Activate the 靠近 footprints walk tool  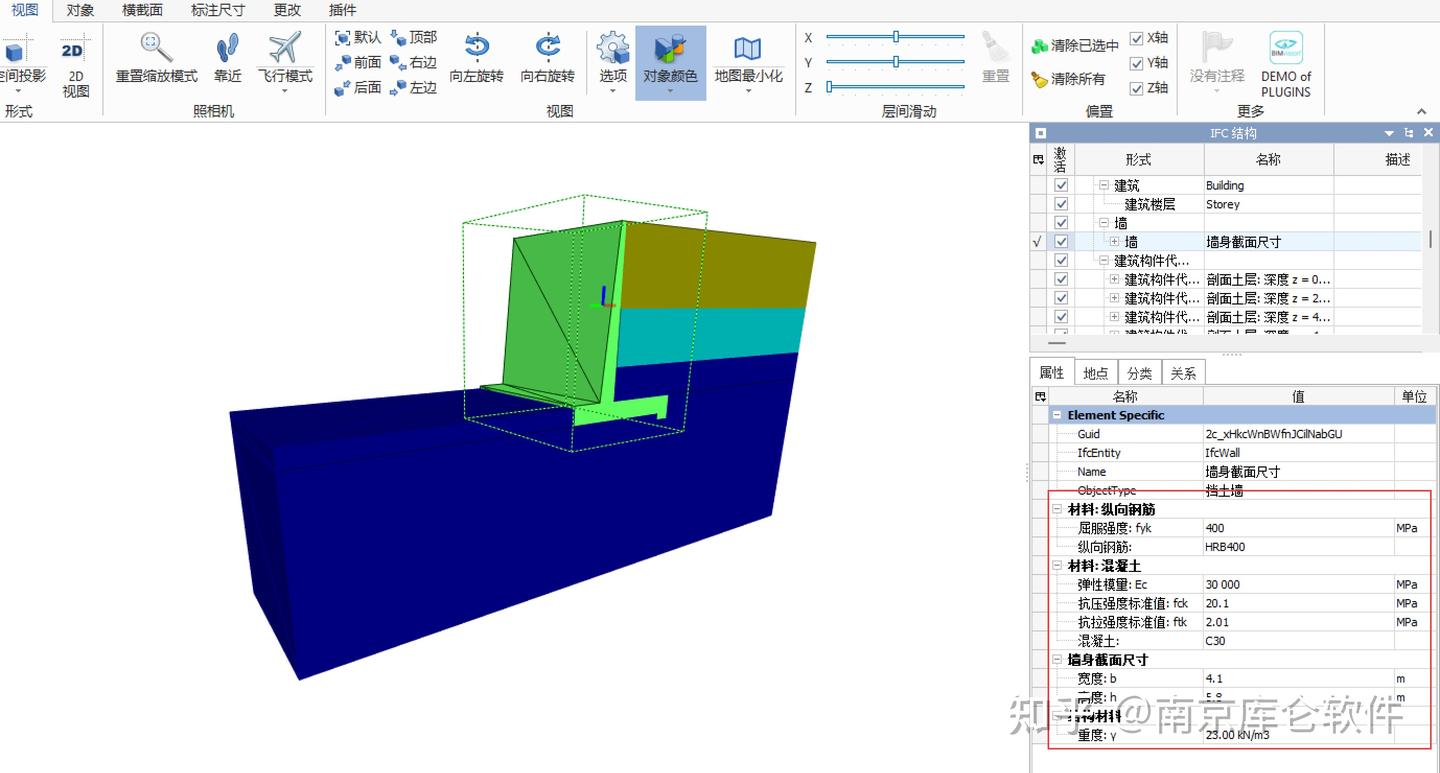tap(228, 47)
